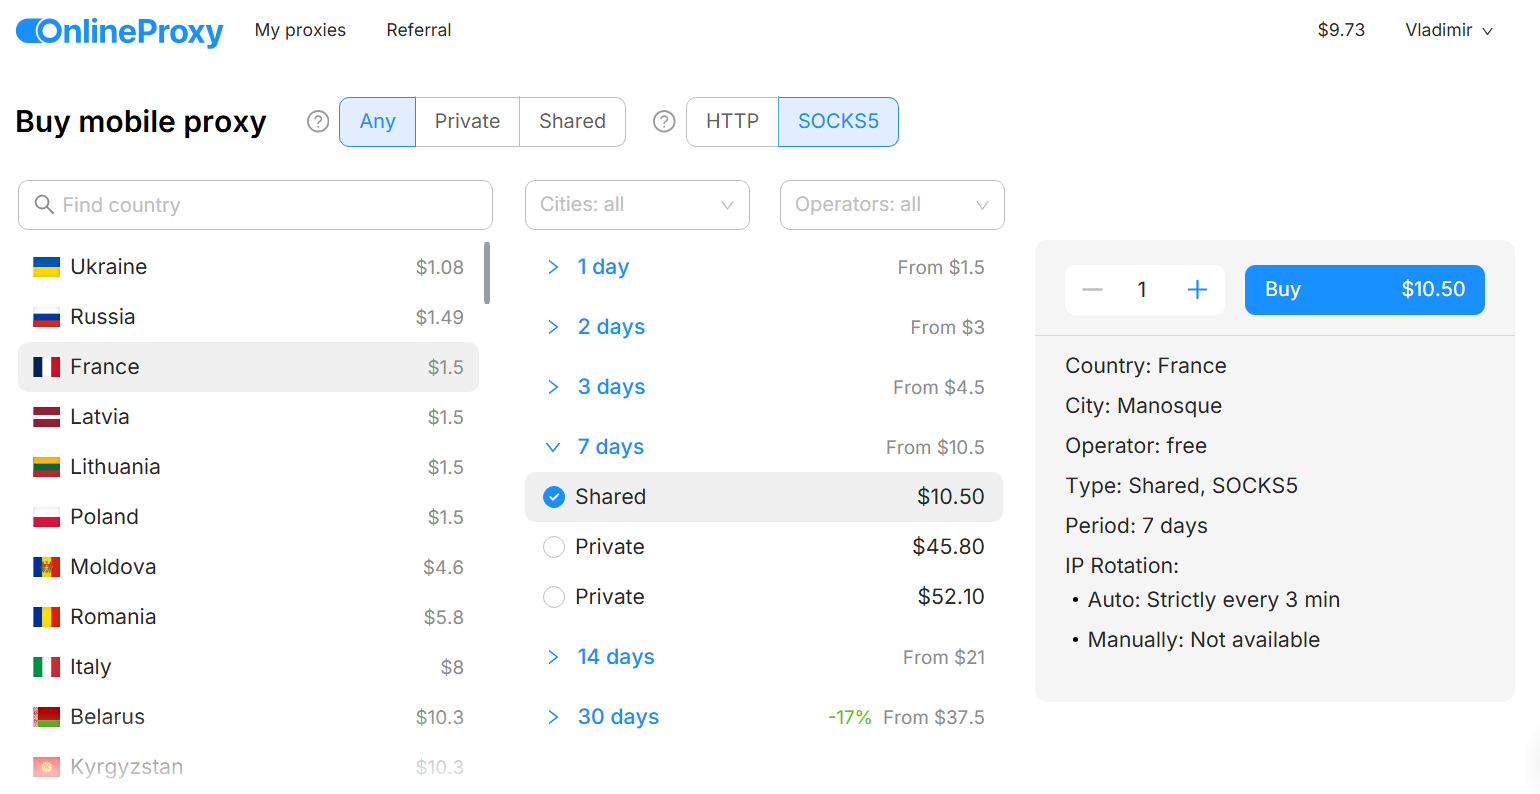Select the Private $52.10 radio option
Image resolution: width=1540 pixels, height=794 pixels.
pyautogui.click(x=554, y=597)
